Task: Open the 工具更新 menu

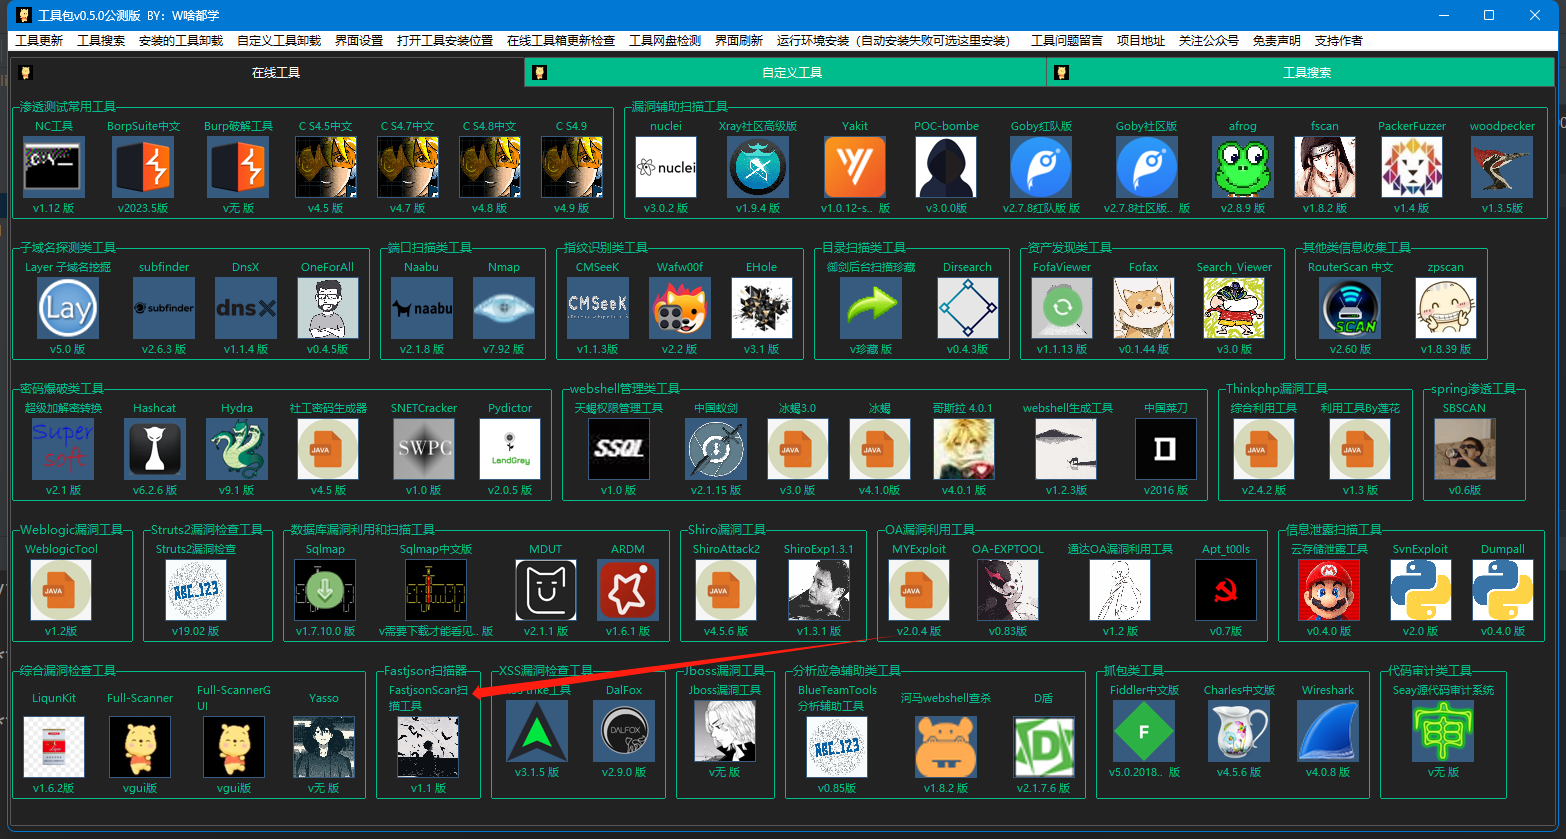Action: (x=39, y=40)
